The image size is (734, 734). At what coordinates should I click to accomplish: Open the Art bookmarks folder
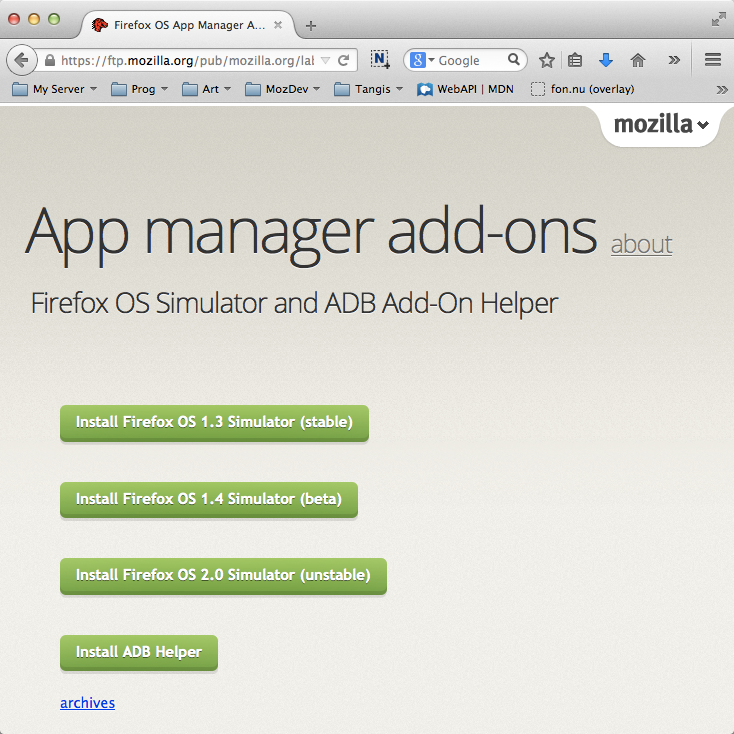[x=206, y=89]
